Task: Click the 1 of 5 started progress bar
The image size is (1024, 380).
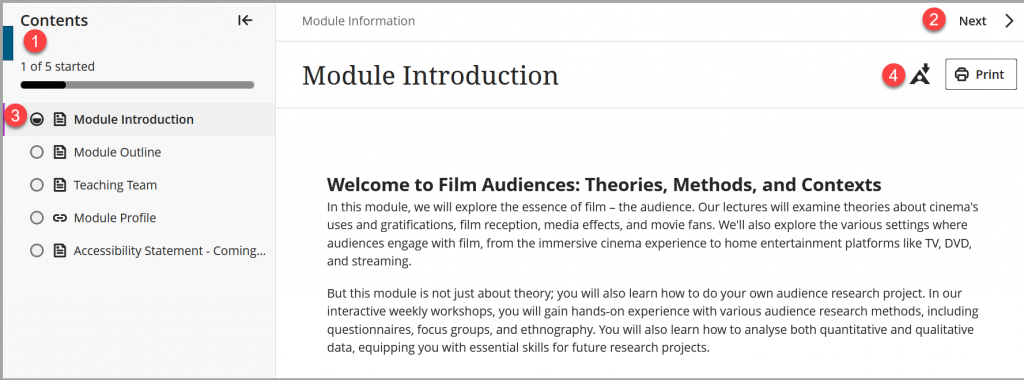Action: click(x=137, y=85)
